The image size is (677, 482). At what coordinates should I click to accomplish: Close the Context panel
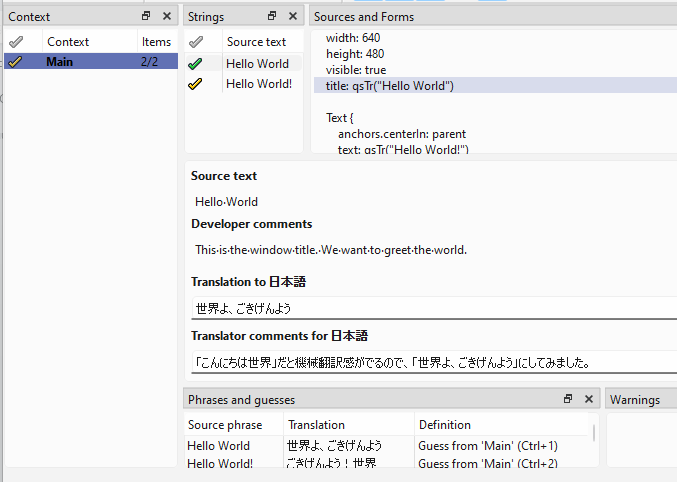pos(167,16)
